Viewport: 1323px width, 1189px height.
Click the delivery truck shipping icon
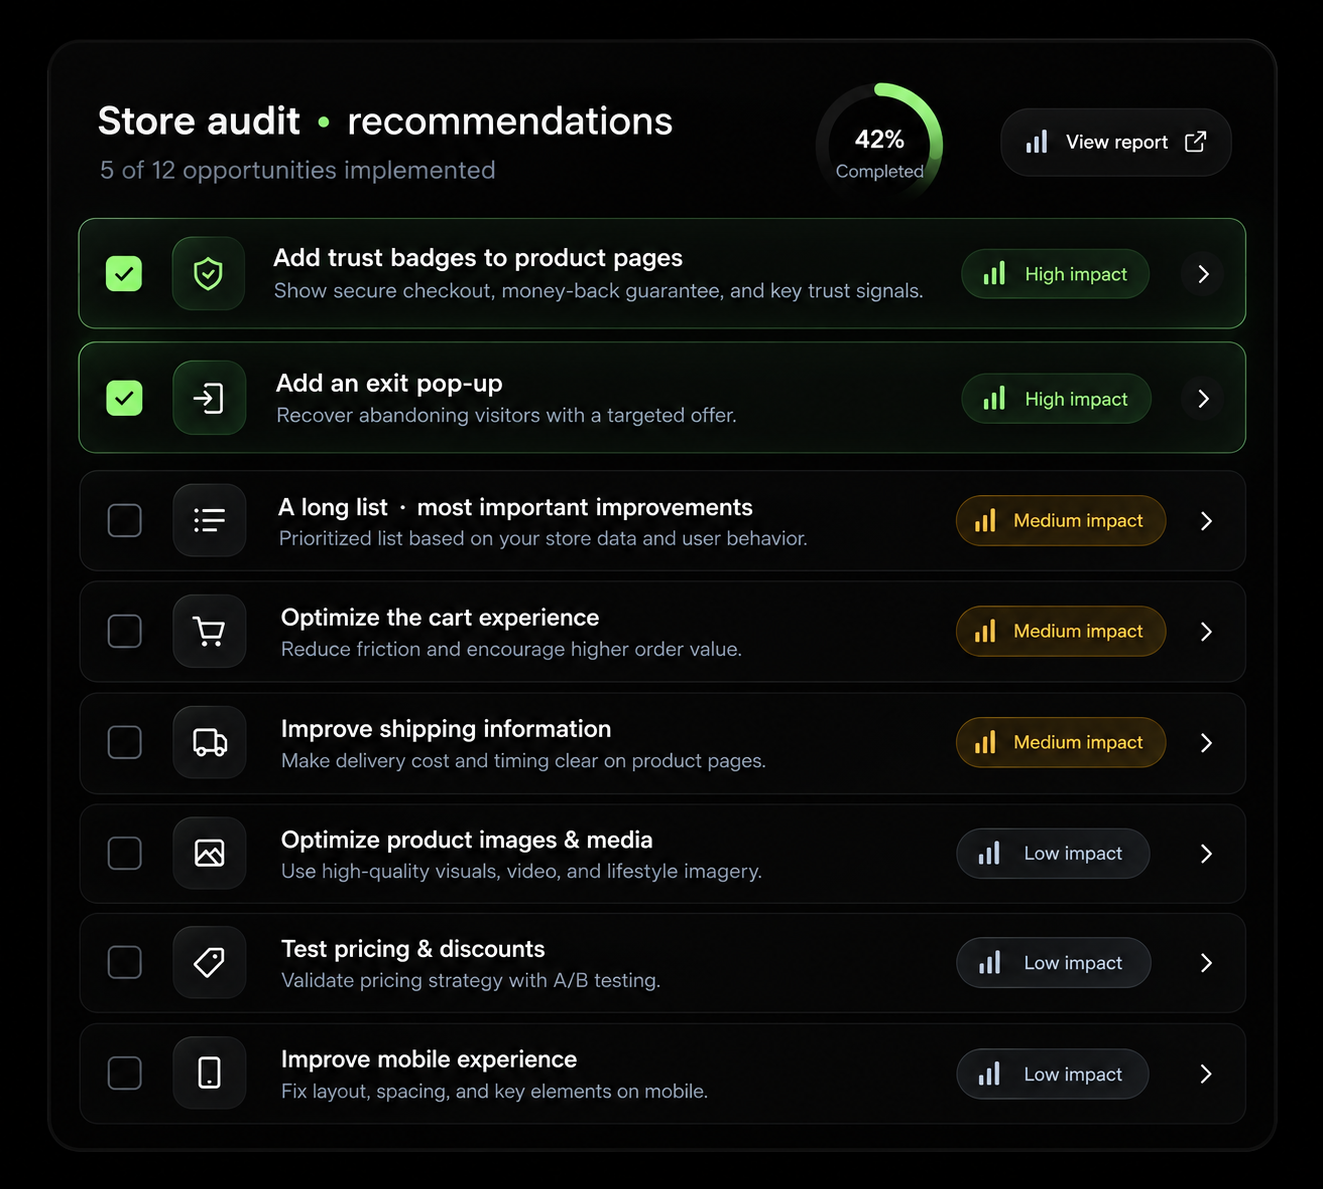coord(209,742)
